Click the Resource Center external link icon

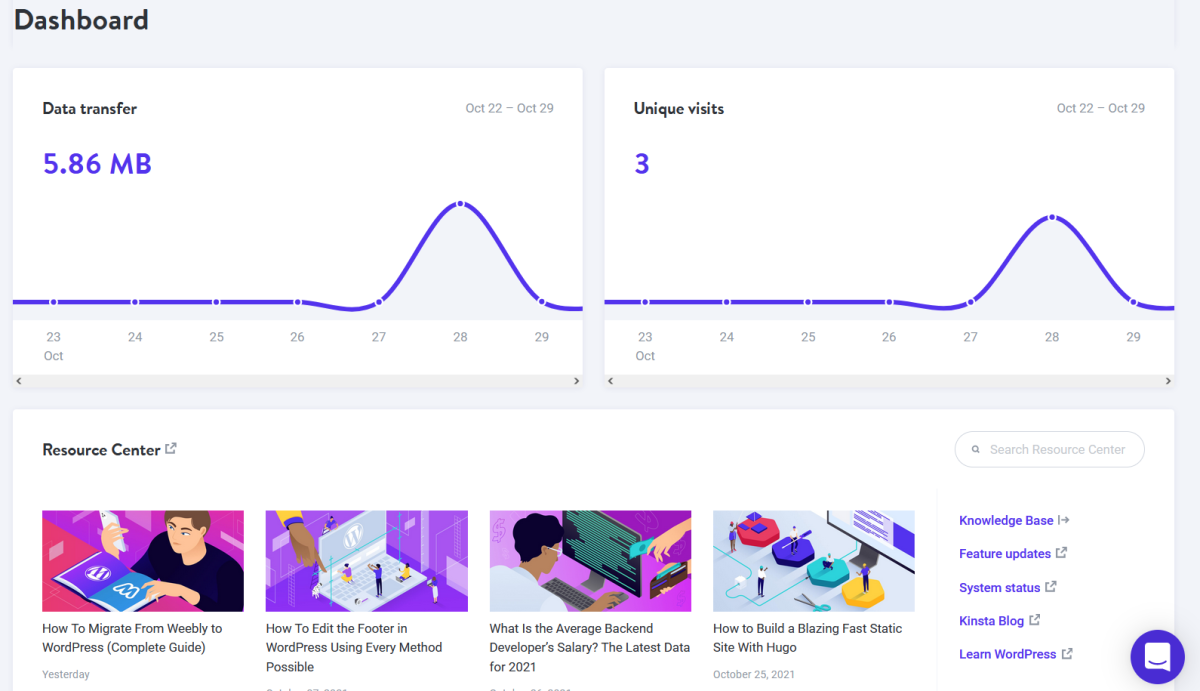pyautogui.click(x=171, y=449)
